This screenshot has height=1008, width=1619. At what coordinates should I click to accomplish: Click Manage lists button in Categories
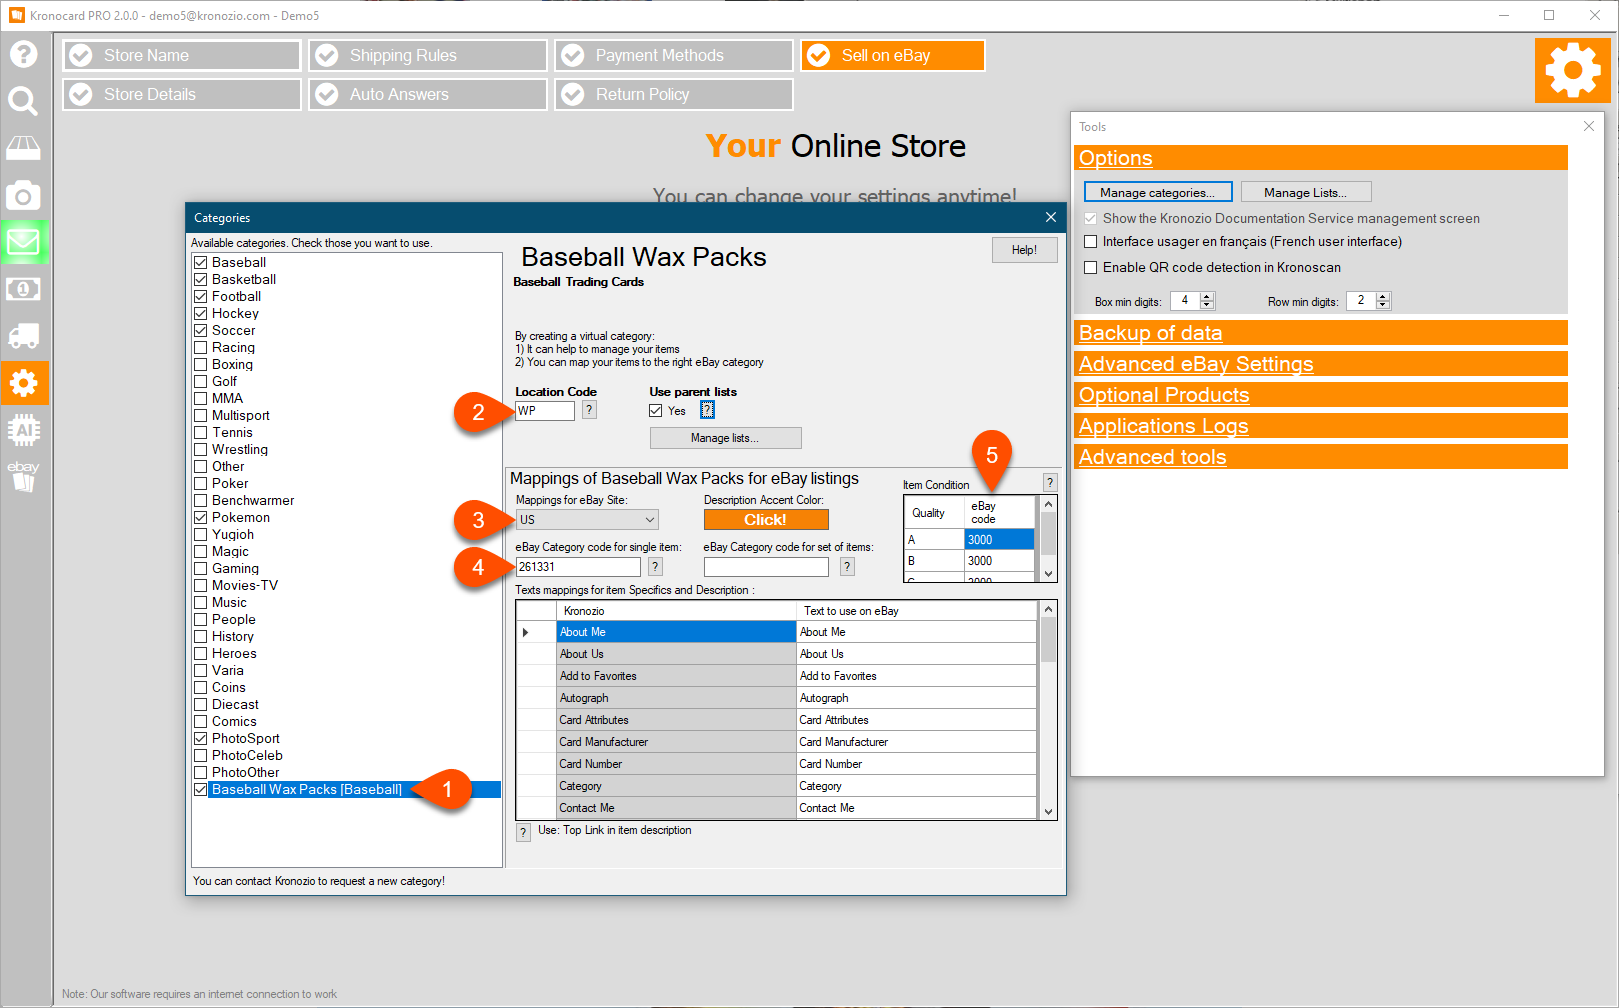pyautogui.click(x=726, y=438)
